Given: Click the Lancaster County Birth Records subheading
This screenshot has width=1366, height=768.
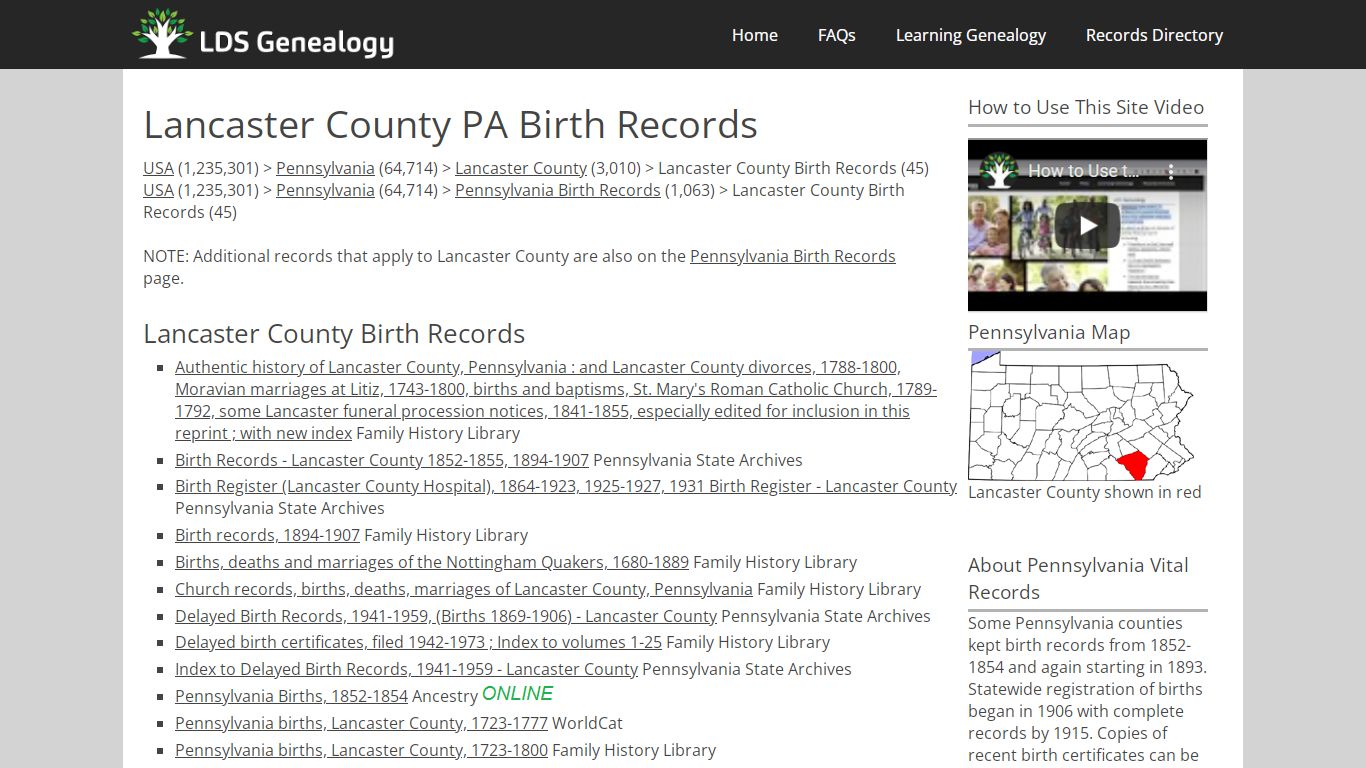Looking at the screenshot, I should point(334,334).
